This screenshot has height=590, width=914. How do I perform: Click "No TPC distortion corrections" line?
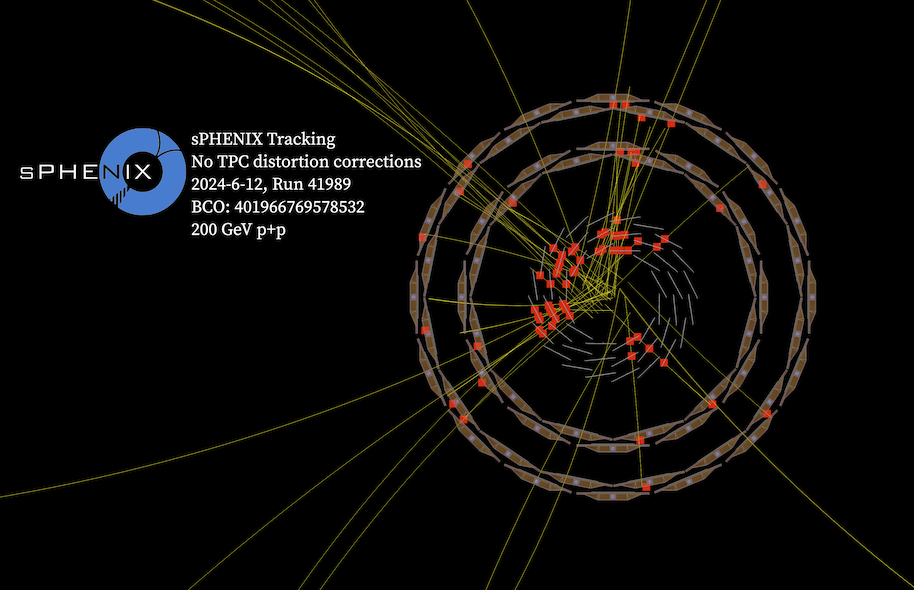tap(306, 161)
